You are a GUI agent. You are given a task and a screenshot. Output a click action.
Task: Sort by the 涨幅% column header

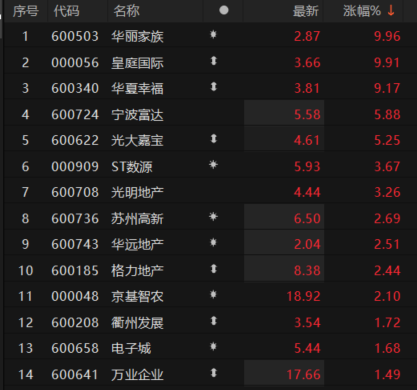point(362,11)
